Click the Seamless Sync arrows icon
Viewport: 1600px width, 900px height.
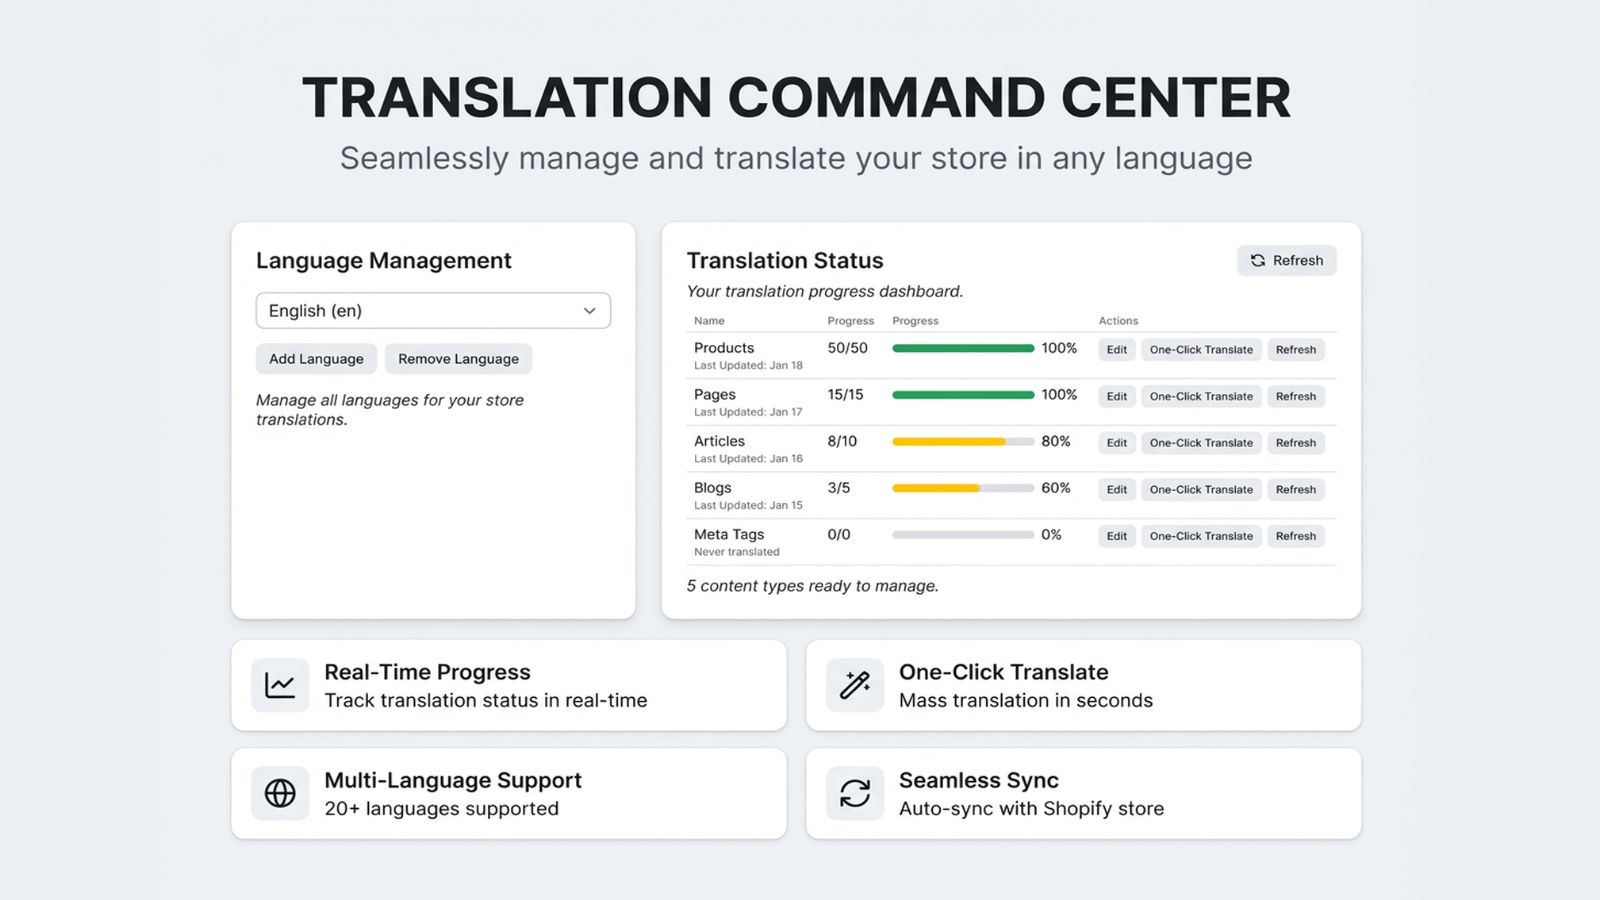pyautogui.click(x=855, y=793)
